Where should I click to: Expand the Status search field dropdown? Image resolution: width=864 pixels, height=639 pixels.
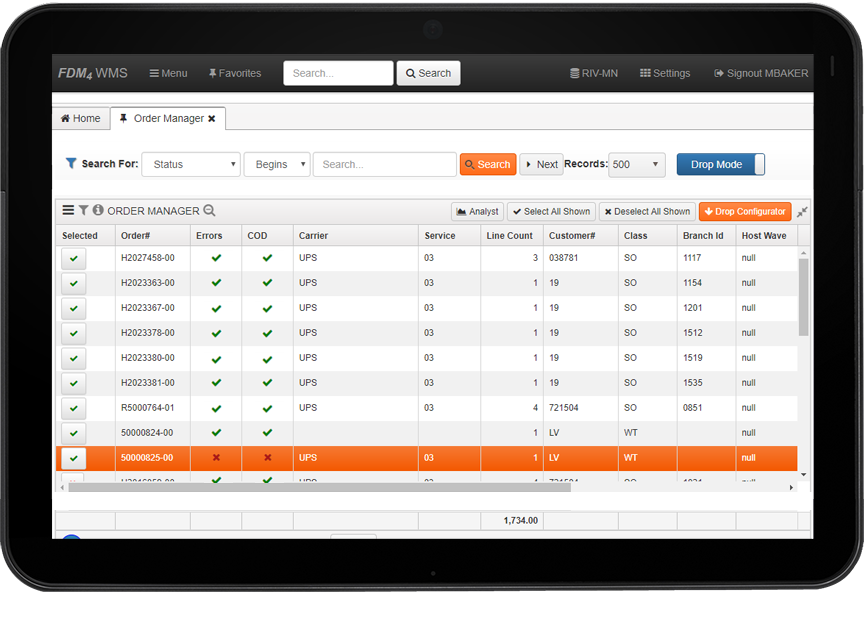(191, 165)
